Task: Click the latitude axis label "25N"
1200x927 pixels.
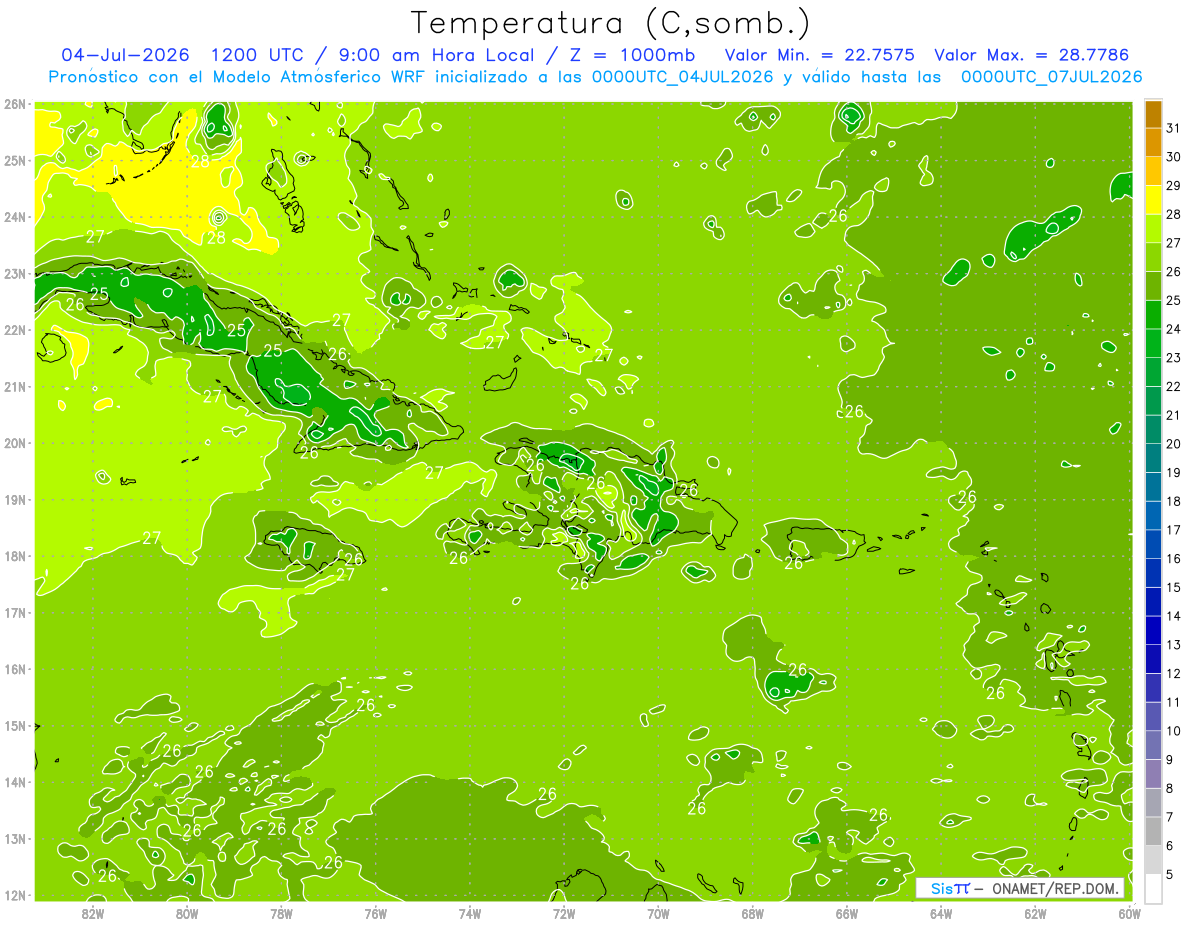Action: click(15, 160)
